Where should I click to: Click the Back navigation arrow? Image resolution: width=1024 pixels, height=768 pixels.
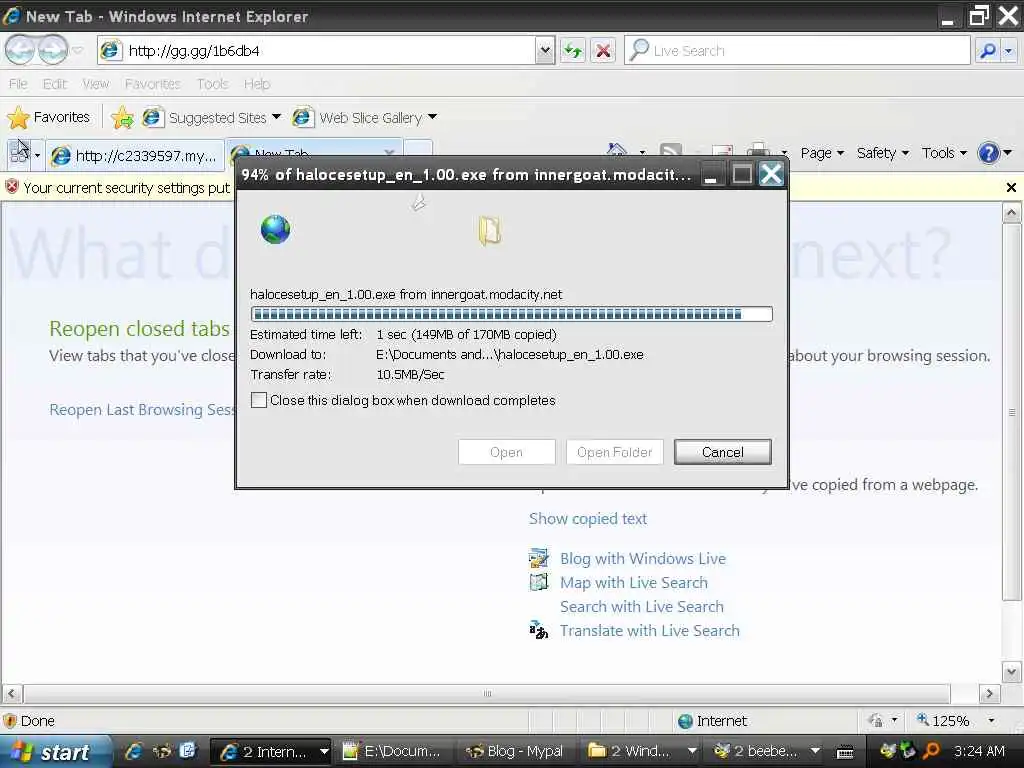pos(20,50)
